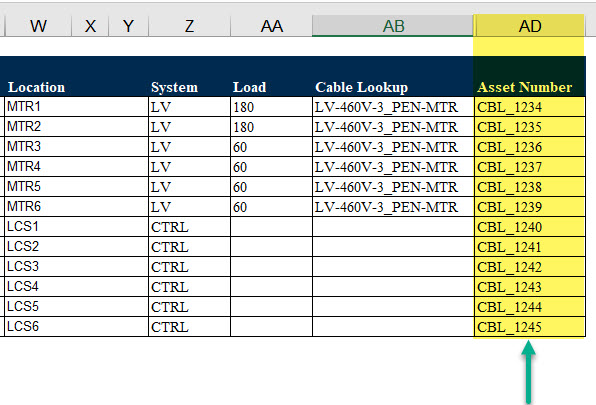Select cell containing CBL_1240
The width and height of the screenshot is (596, 405).
[x=529, y=227]
